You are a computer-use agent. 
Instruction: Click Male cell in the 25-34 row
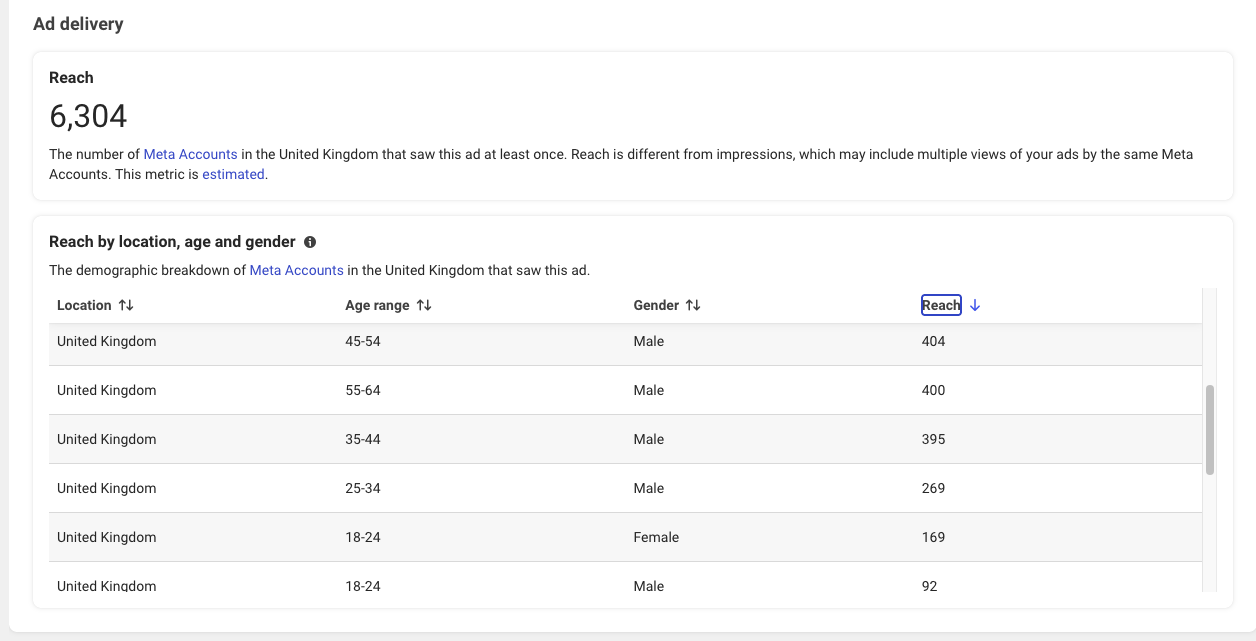pos(649,488)
